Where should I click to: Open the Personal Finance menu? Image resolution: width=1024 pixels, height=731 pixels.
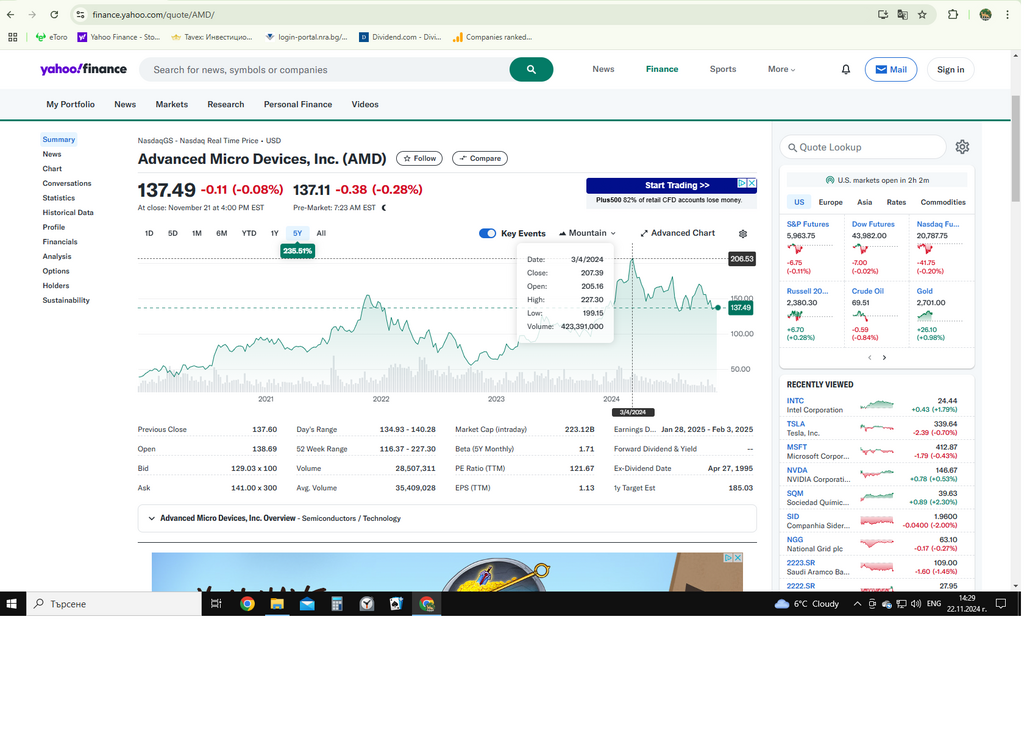click(x=298, y=105)
